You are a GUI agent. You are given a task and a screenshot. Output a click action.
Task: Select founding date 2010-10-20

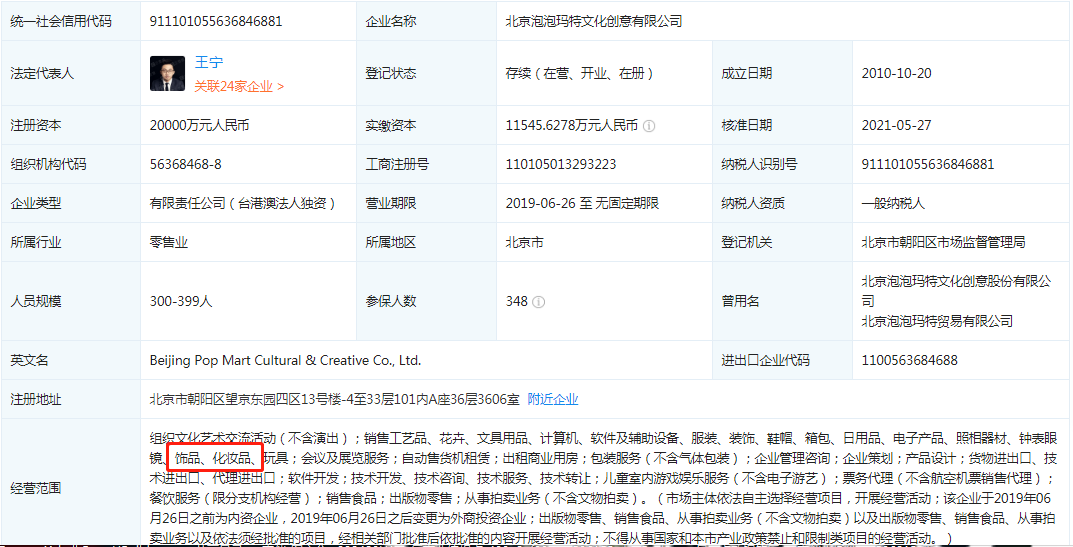click(896, 73)
